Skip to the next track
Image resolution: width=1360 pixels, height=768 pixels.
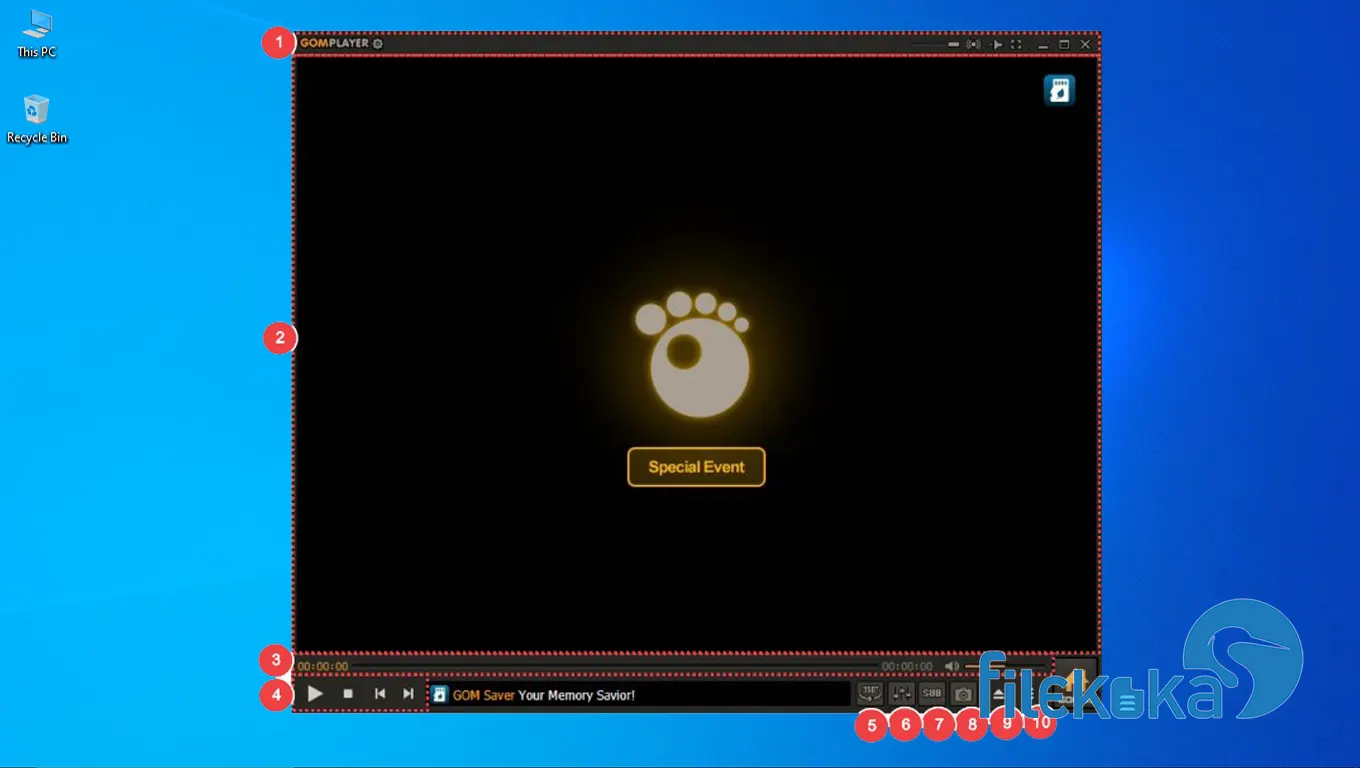(408, 694)
